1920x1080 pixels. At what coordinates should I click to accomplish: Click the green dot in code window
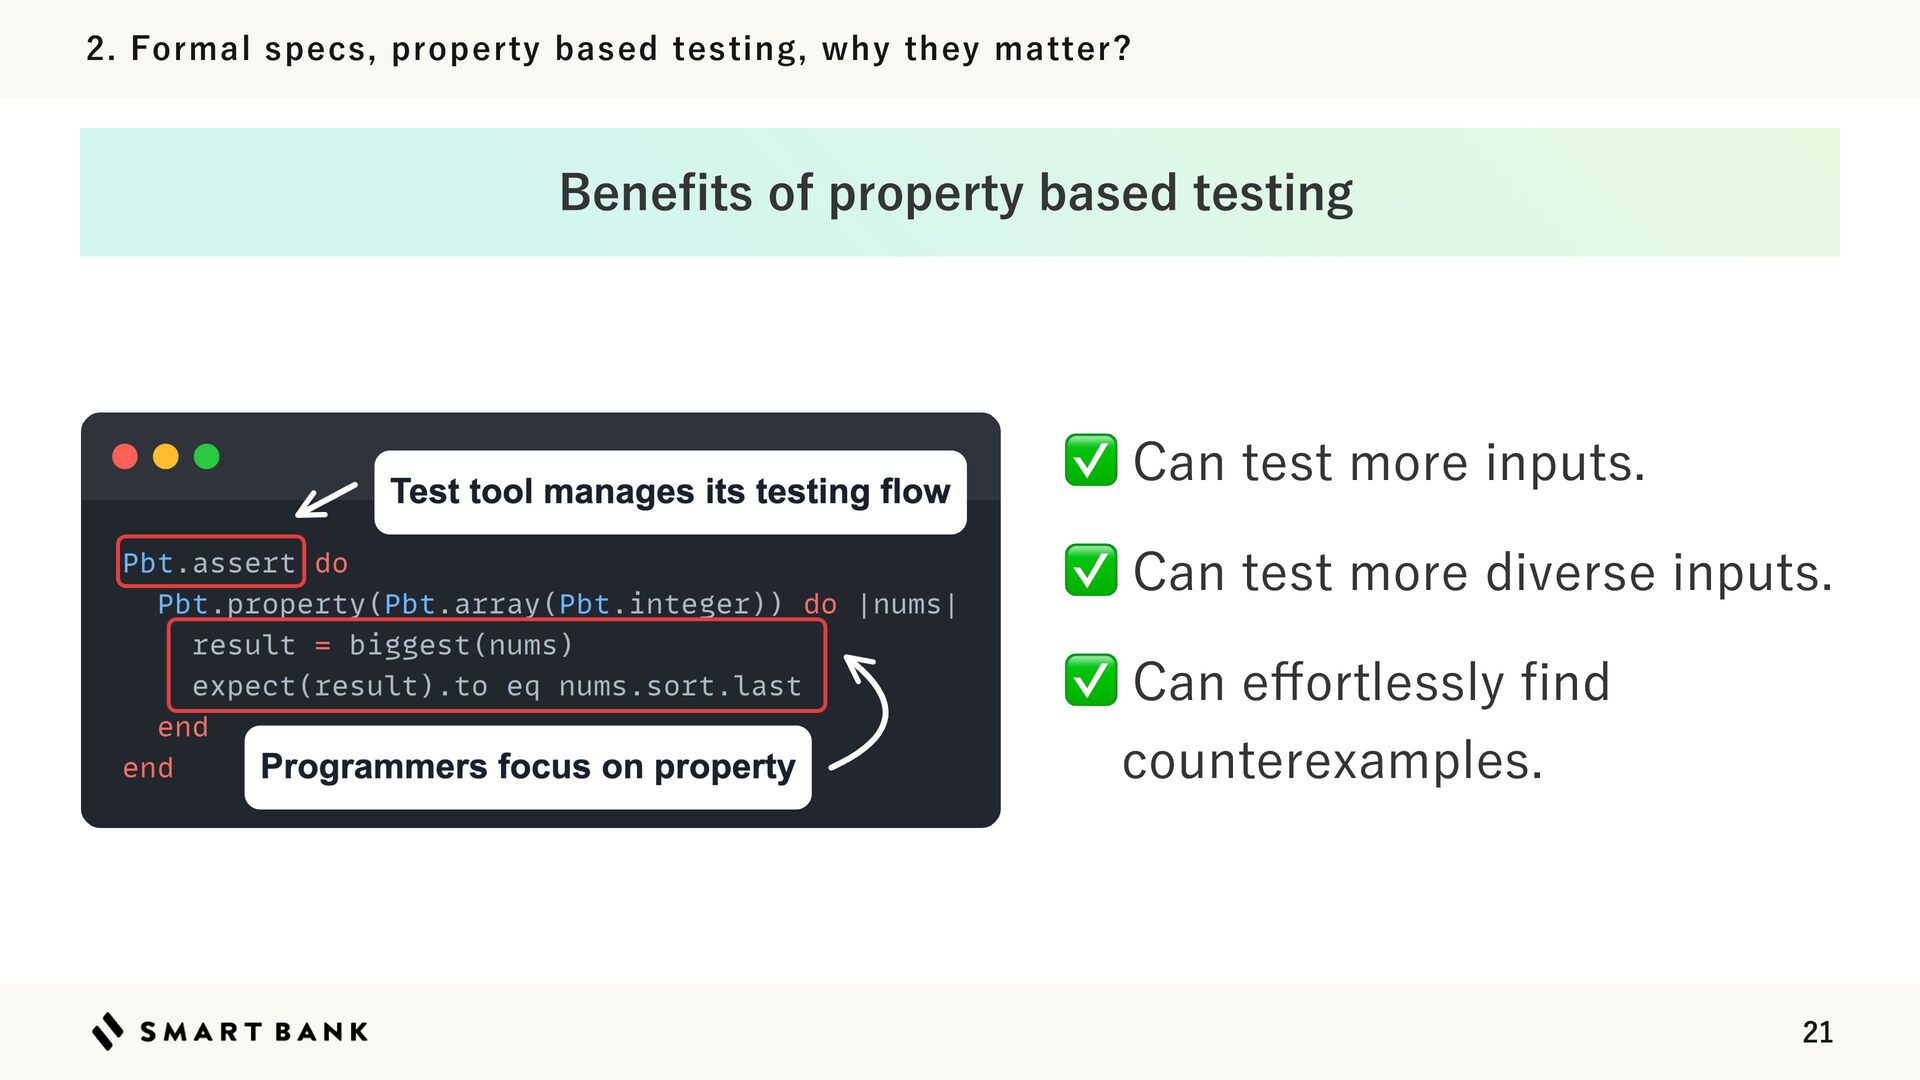(207, 457)
